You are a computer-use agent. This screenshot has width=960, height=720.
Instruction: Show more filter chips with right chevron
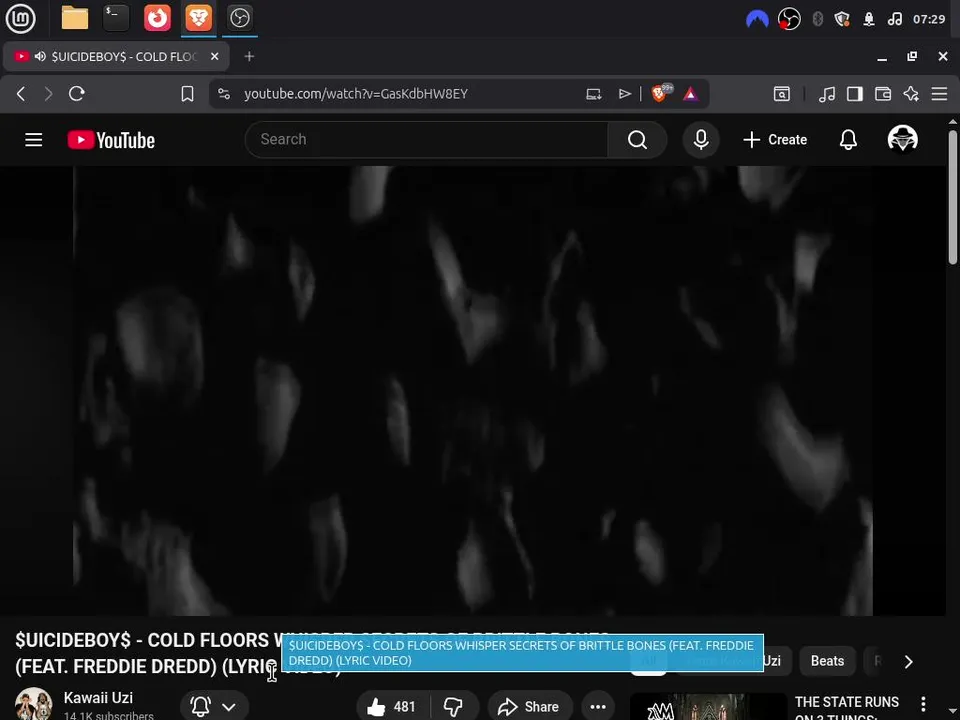click(x=909, y=661)
